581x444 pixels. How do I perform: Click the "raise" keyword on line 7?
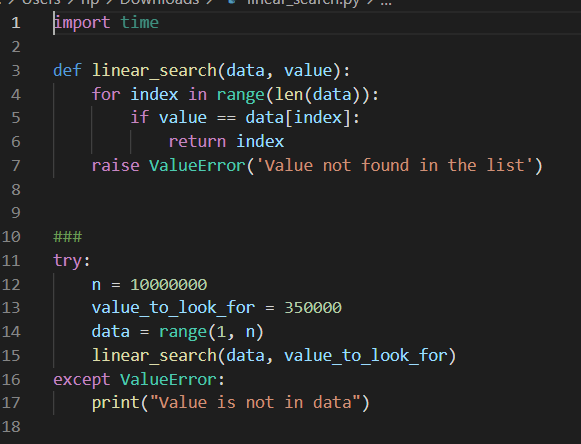point(116,165)
